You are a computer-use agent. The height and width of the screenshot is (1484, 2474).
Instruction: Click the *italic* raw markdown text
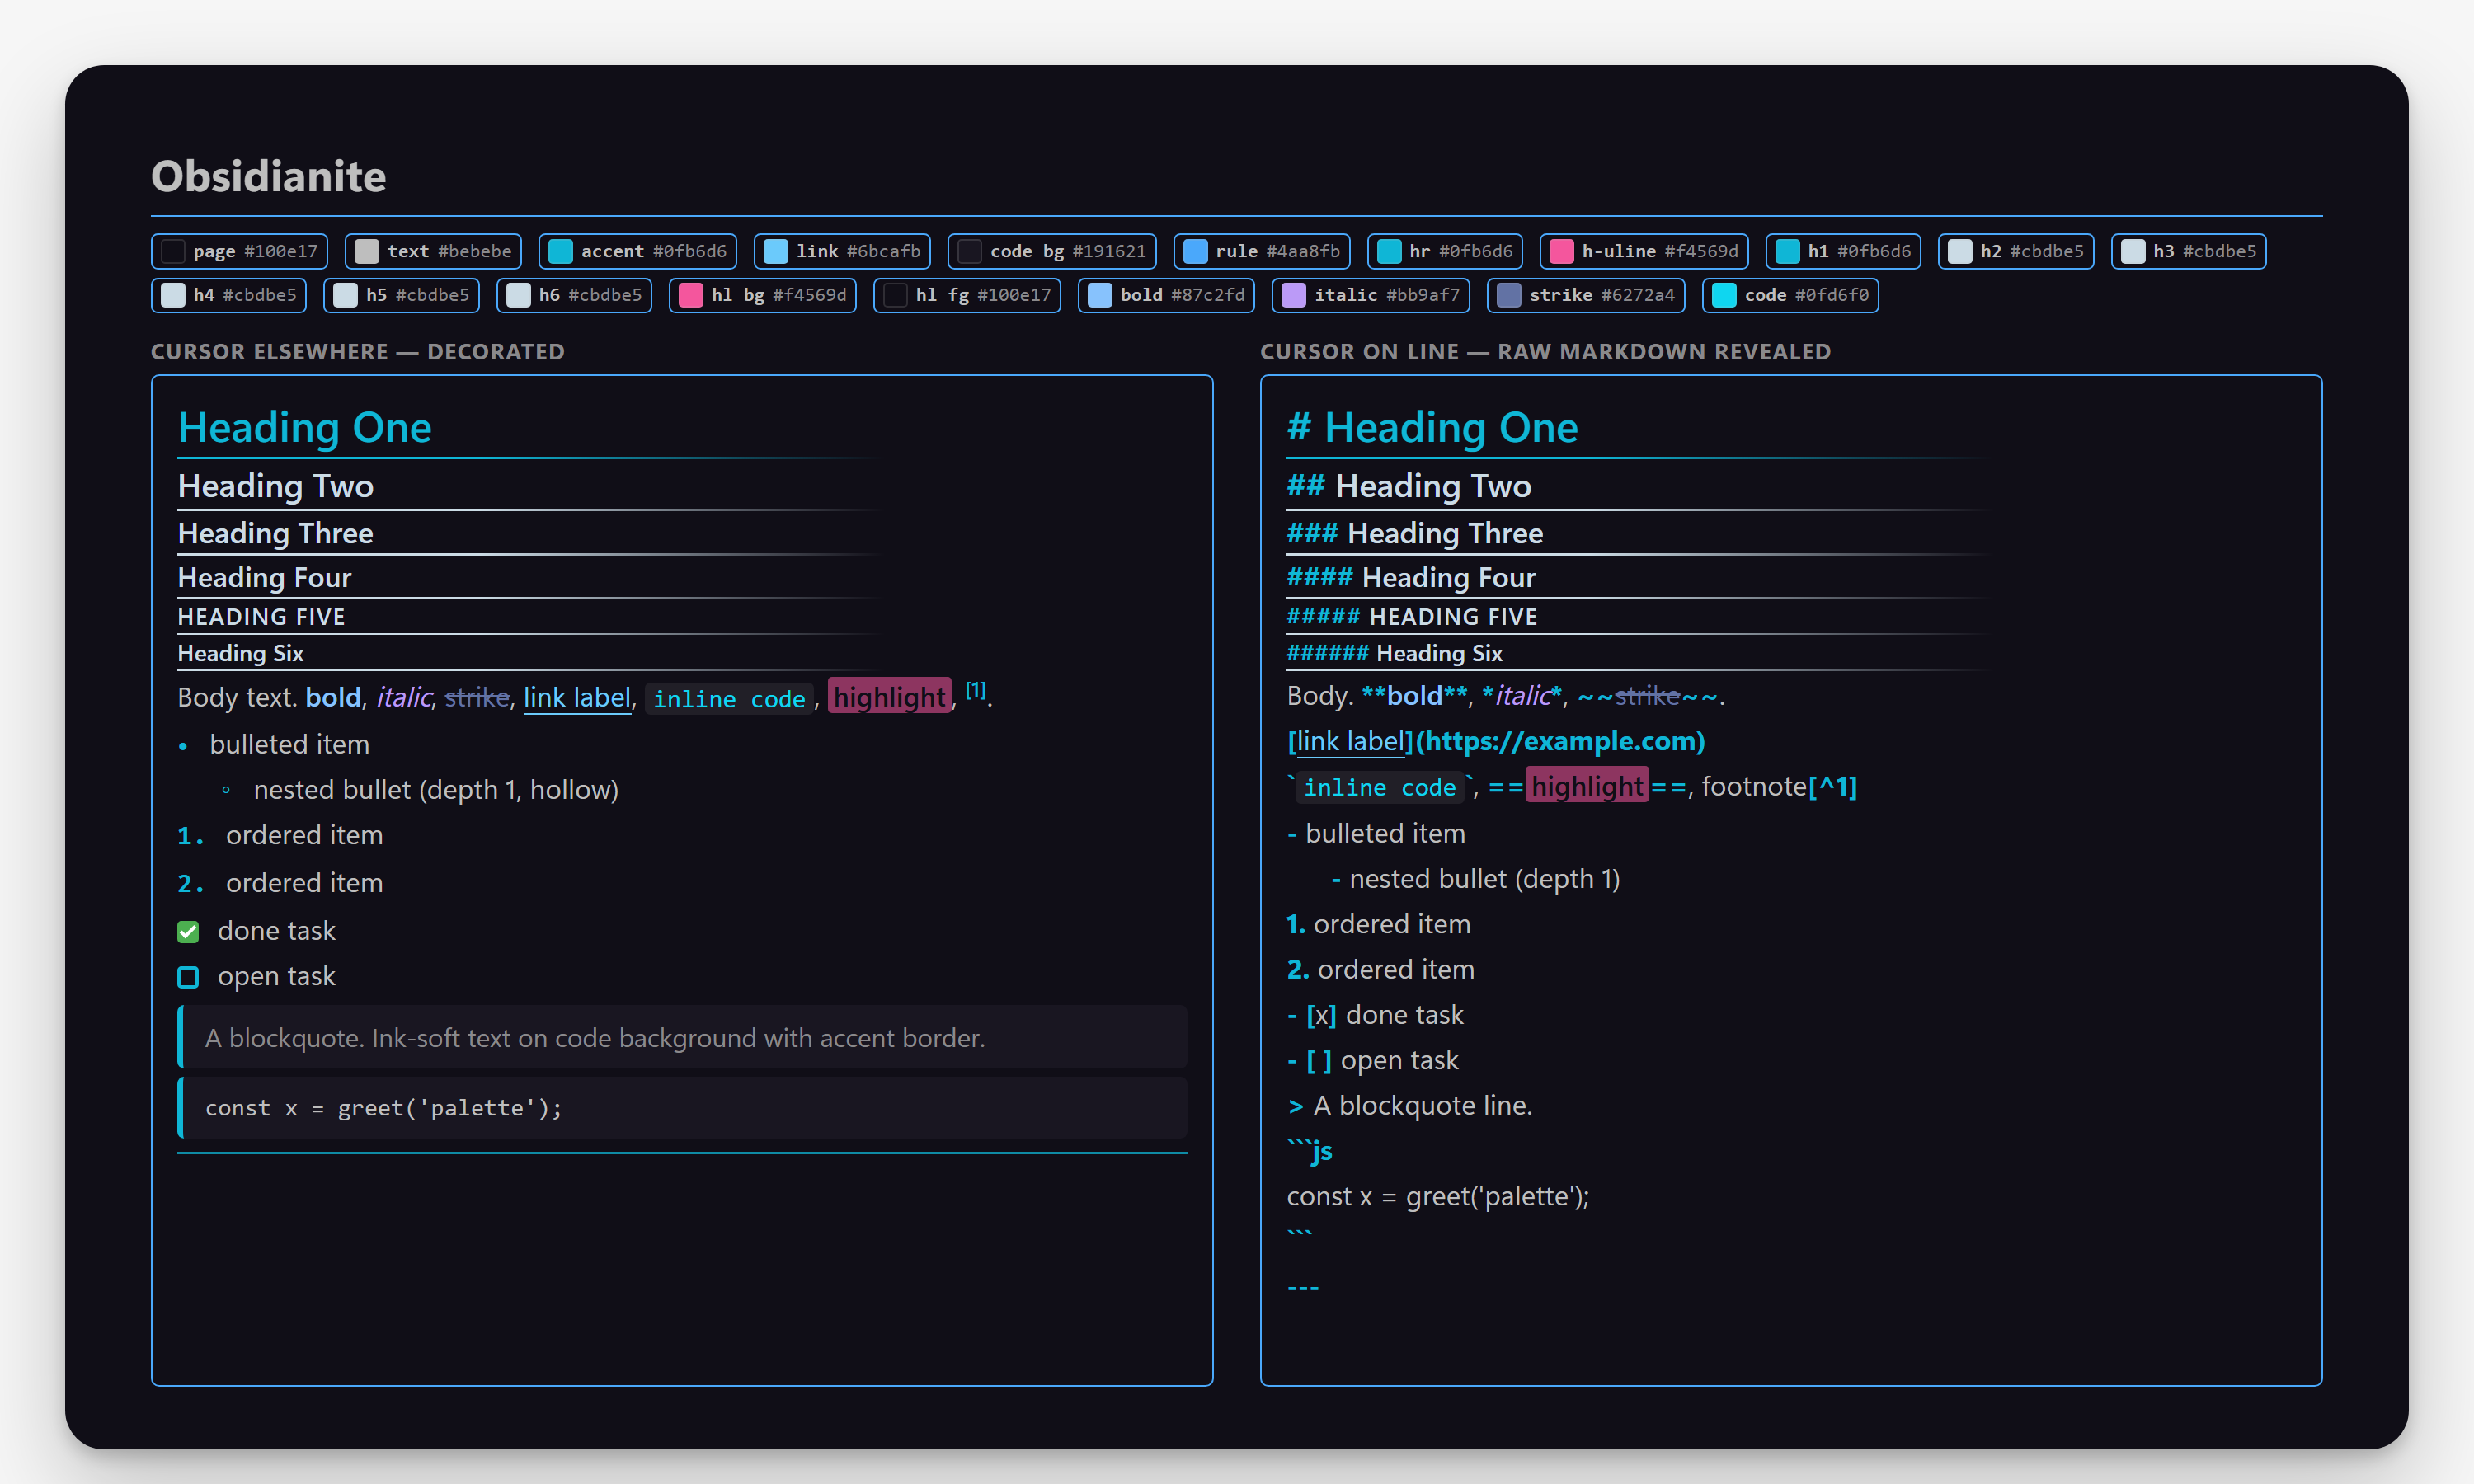[1522, 696]
